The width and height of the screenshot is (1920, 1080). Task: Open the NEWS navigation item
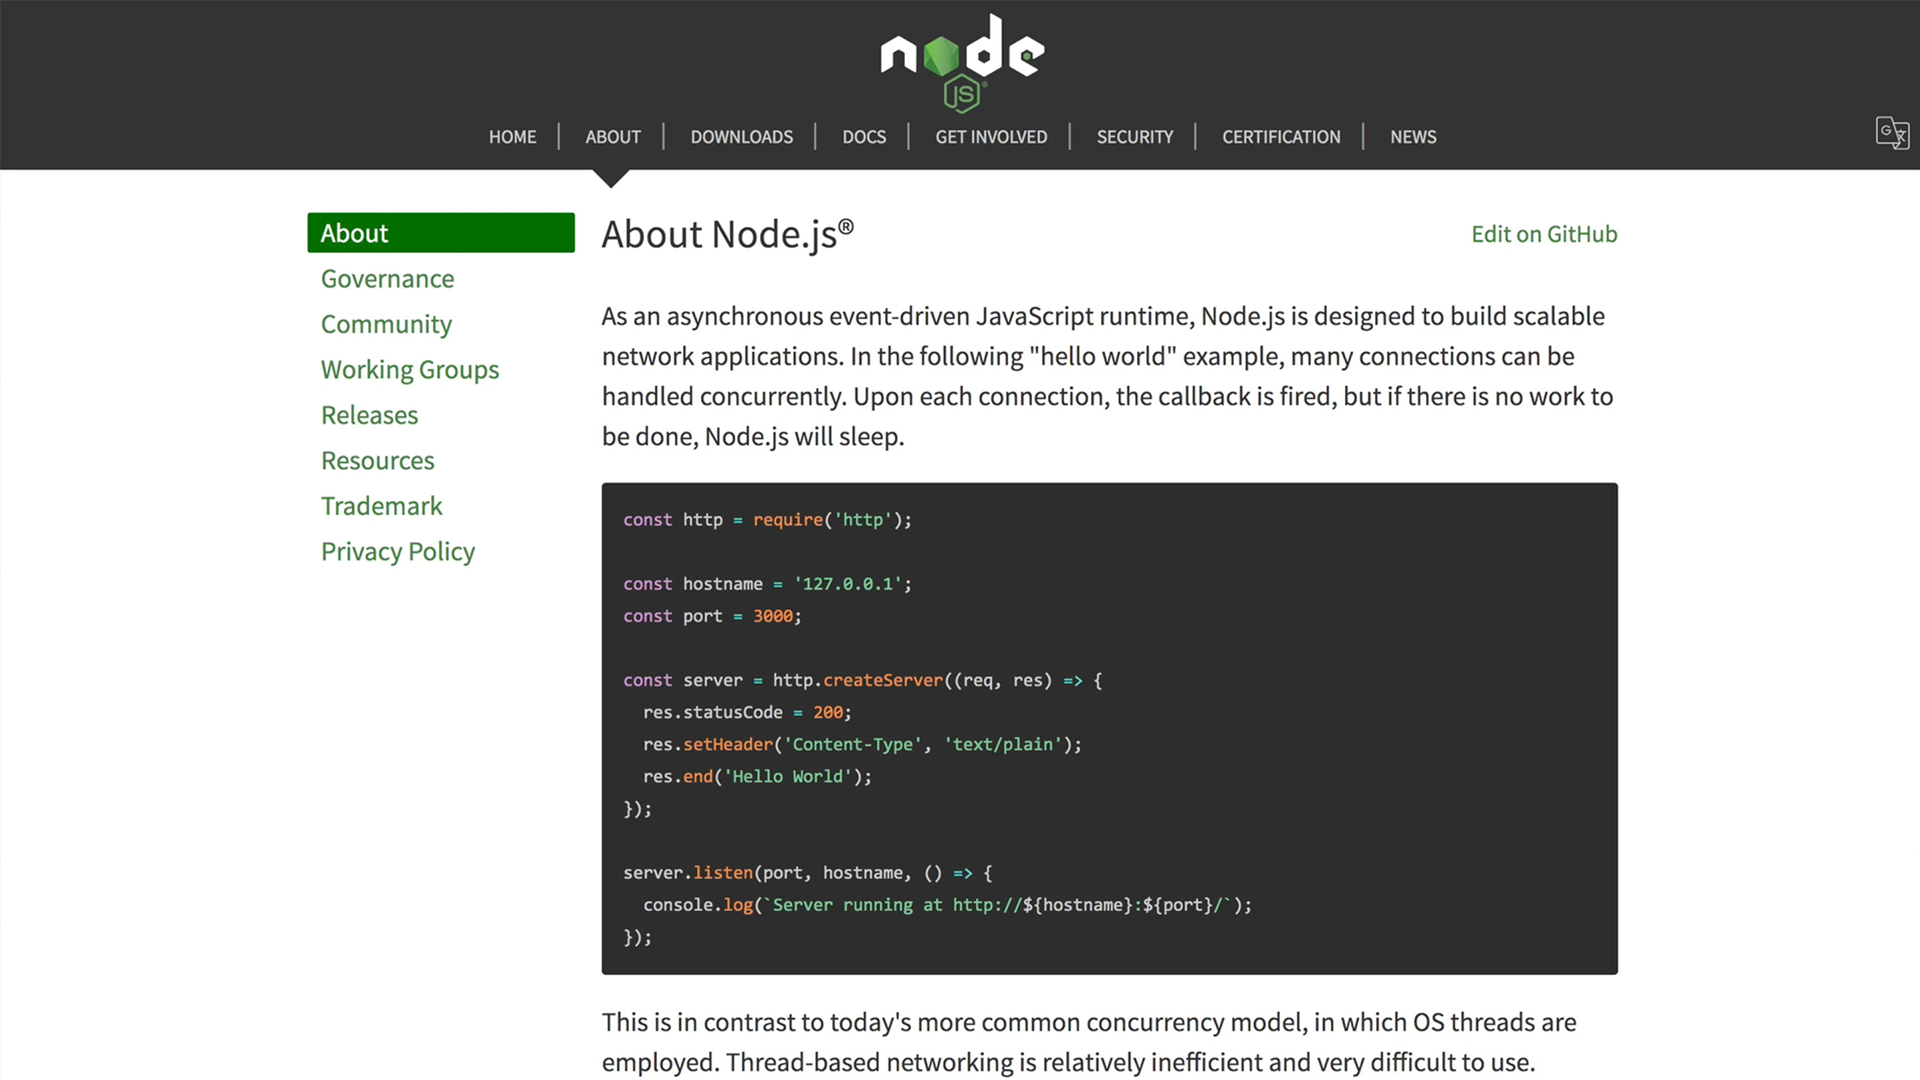pyautogui.click(x=1413, y=137)
